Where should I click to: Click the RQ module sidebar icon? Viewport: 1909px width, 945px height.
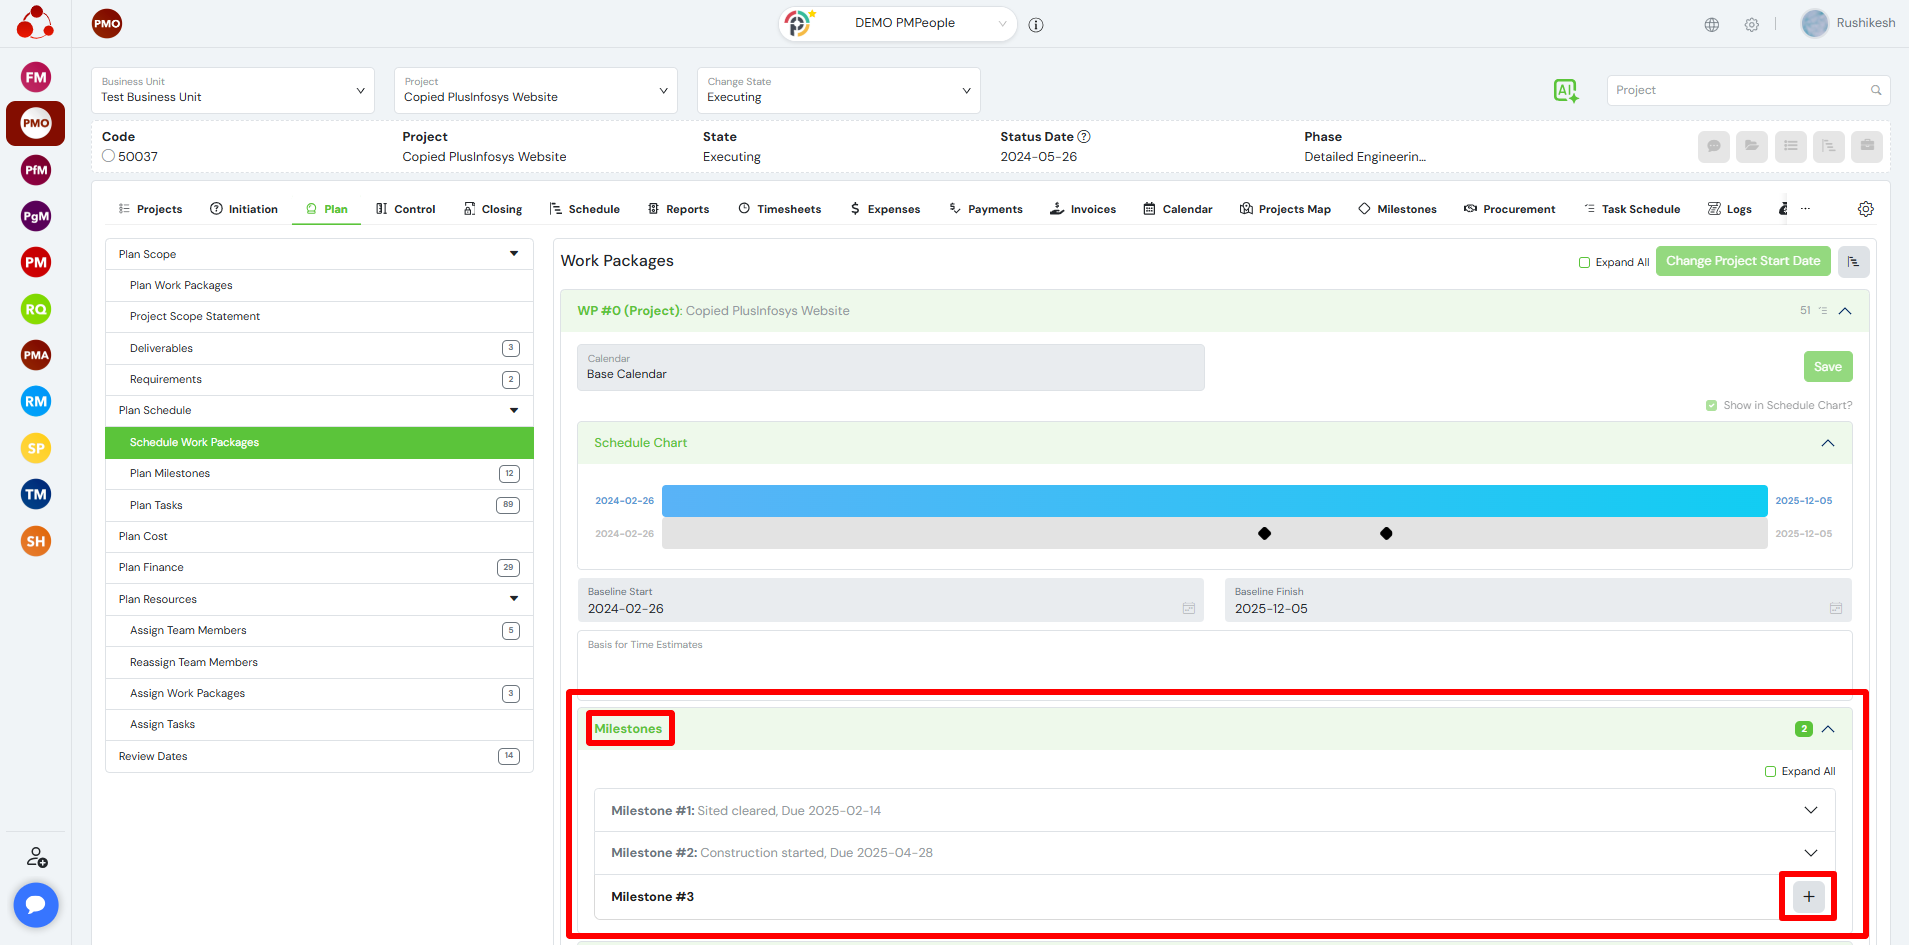click(x=36, y=309)
